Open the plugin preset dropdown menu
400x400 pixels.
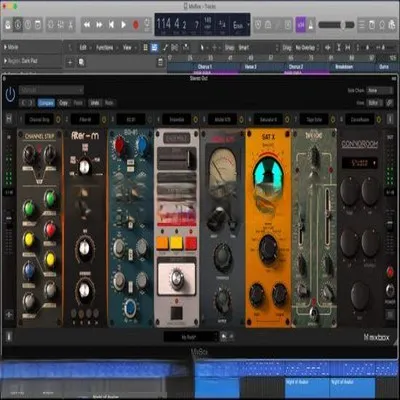click(51, 90)
